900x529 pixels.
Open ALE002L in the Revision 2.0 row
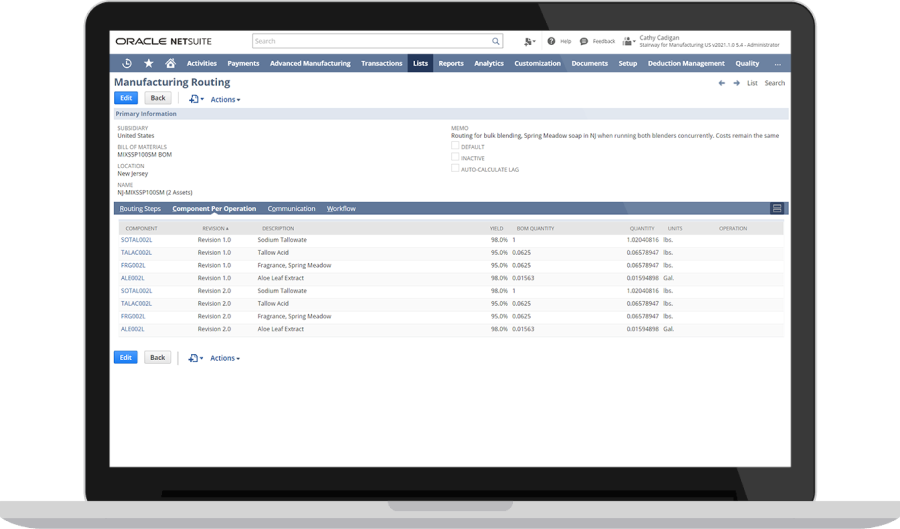coord(133,329)
